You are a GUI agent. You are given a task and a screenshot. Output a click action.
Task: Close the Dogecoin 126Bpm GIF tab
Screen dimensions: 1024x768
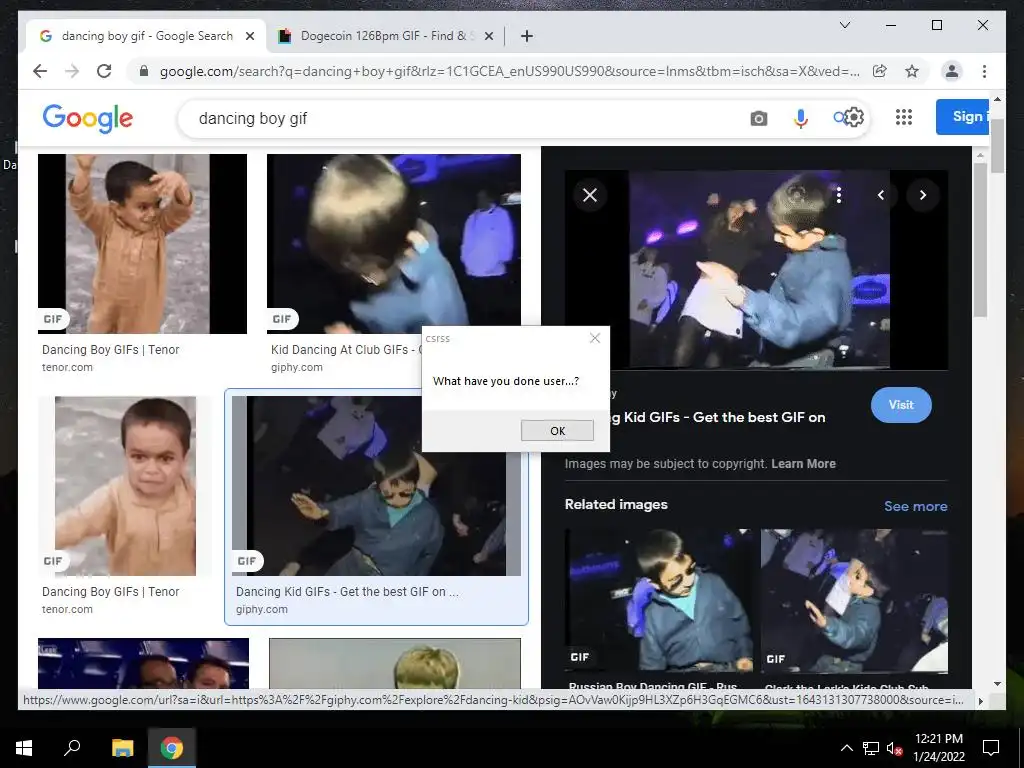(x=488, y=36)
